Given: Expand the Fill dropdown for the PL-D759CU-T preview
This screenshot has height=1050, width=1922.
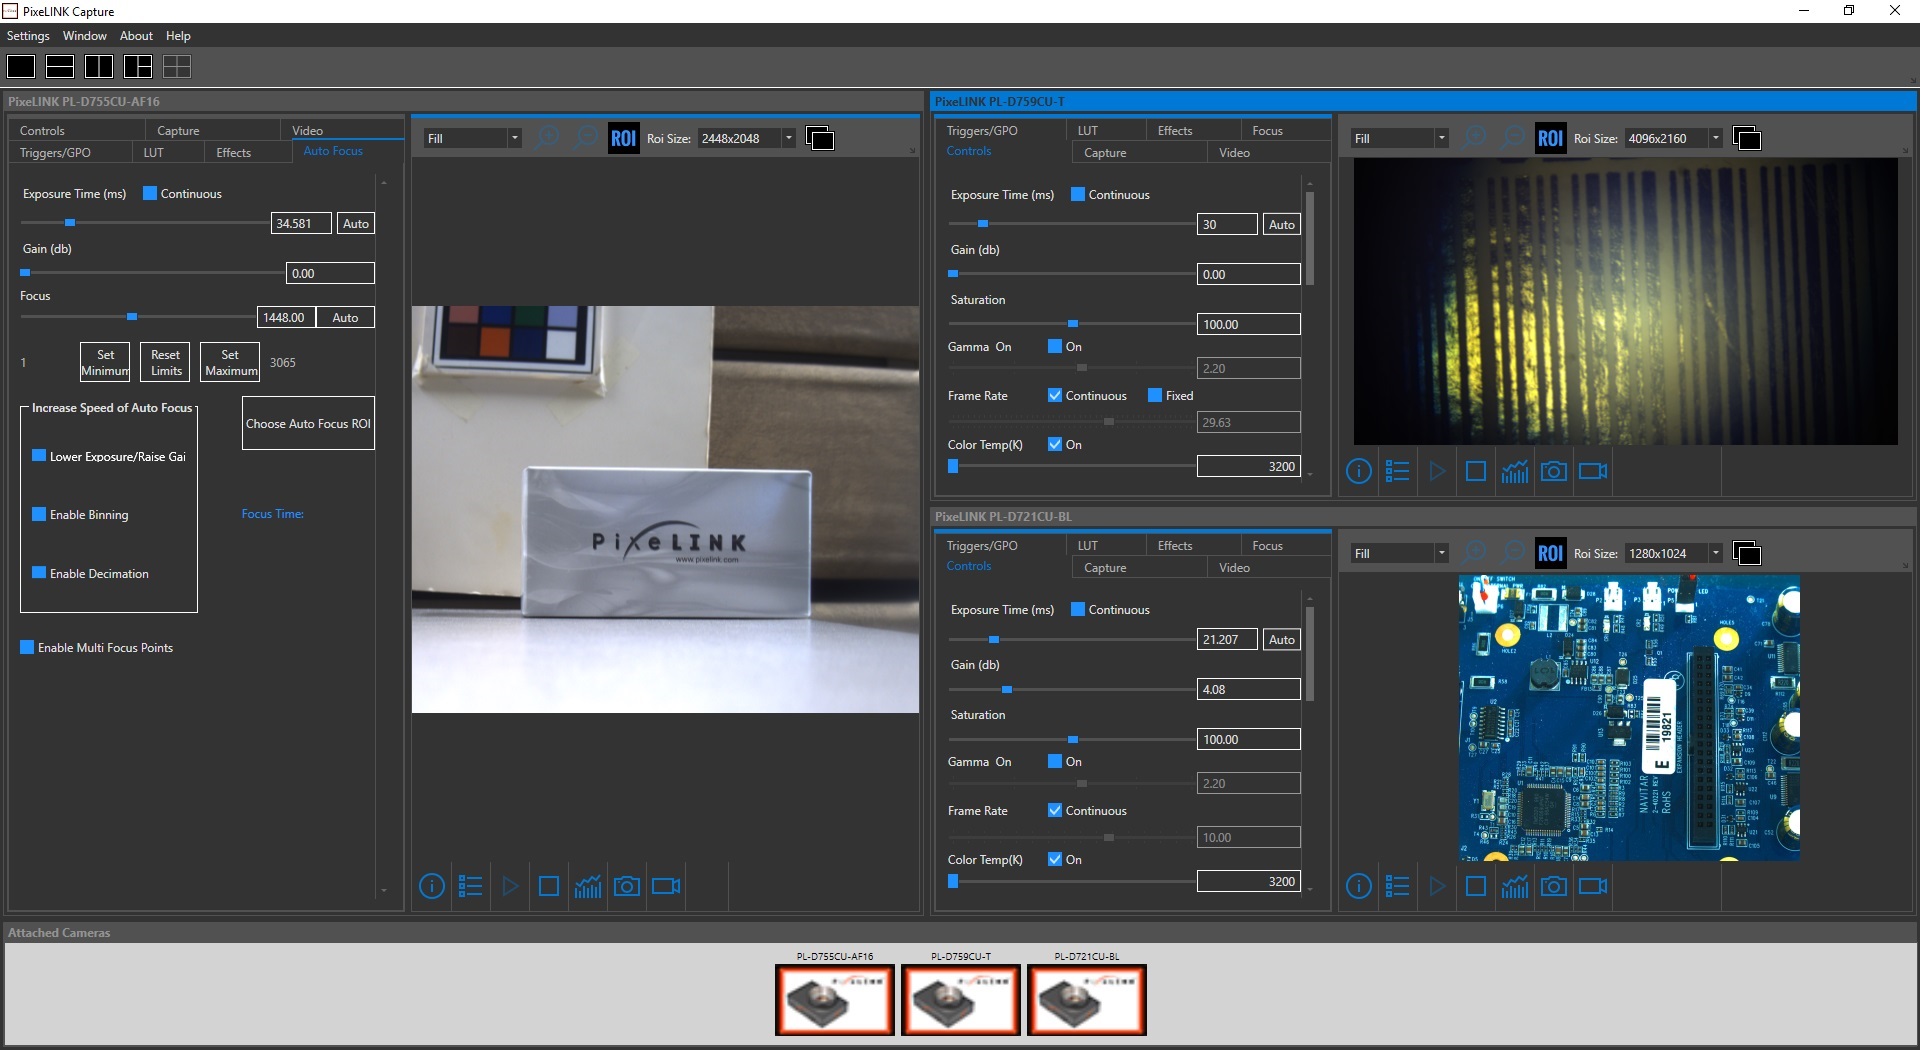Looking at the screenshot, I should pos(1441,139).
